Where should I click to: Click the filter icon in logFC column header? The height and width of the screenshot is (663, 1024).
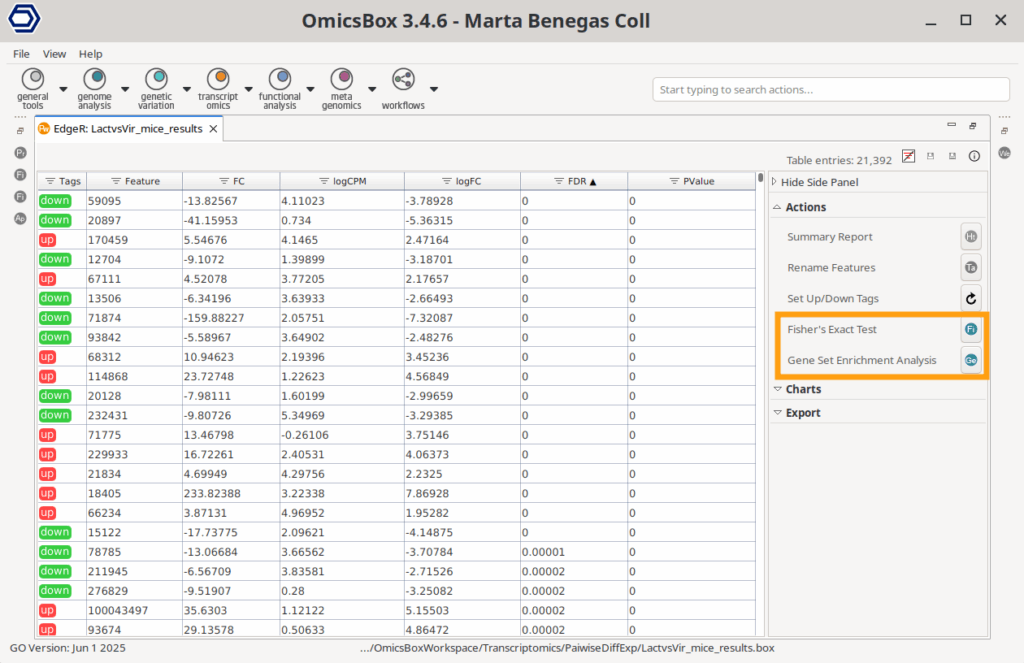(x=447, y=181)
